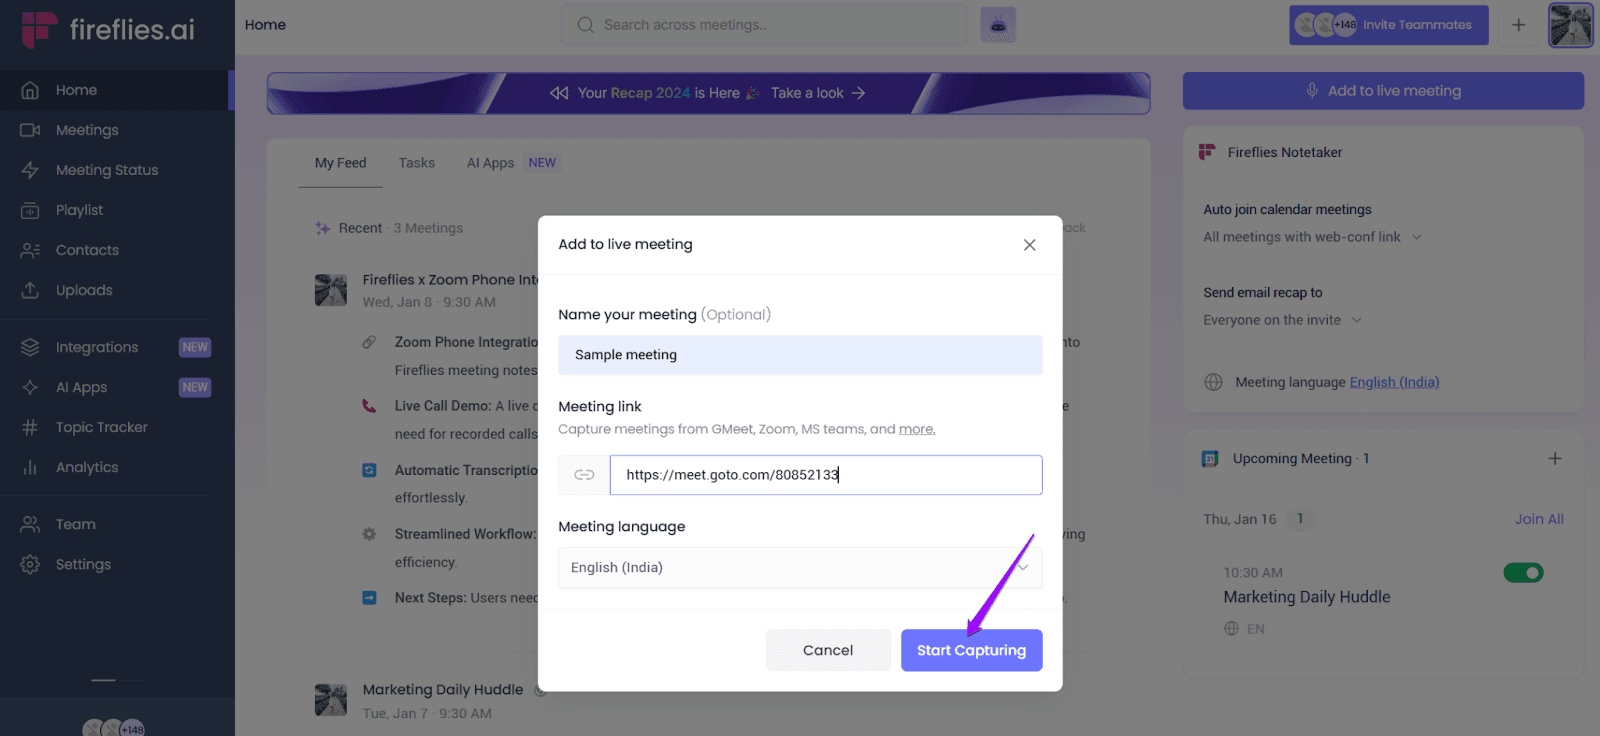This screenshot has height=736, width=1600.
Task: Click the EN globe icon under huddle
Action: 1231,629
